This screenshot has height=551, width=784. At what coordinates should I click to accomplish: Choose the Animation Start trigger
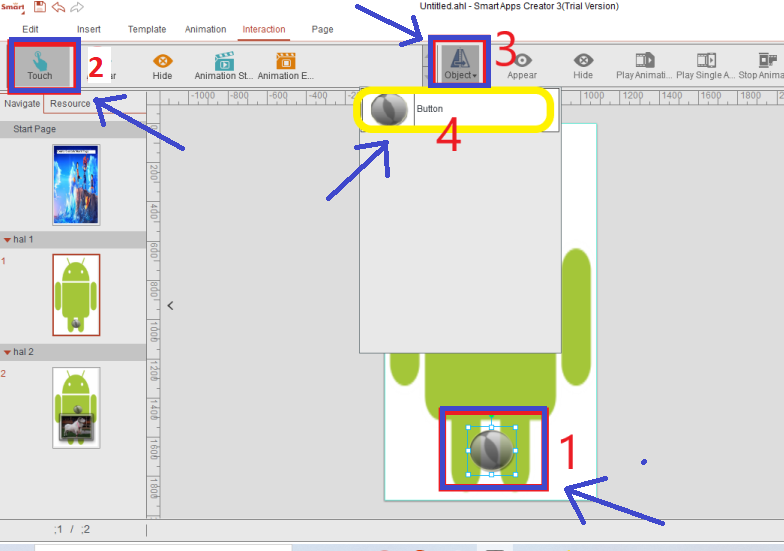click(x=224, y=66)
